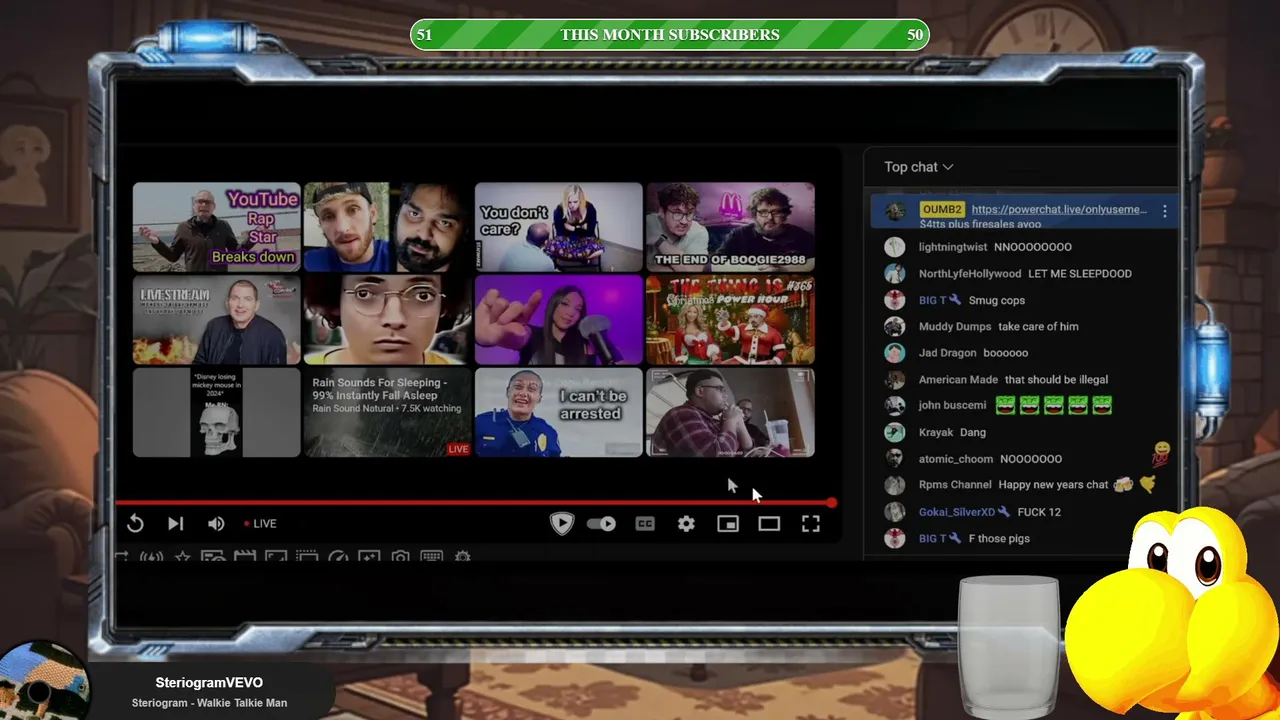Toggle the autoplay switch
This screenshot has width=1280, height=720.
point(601,523)
